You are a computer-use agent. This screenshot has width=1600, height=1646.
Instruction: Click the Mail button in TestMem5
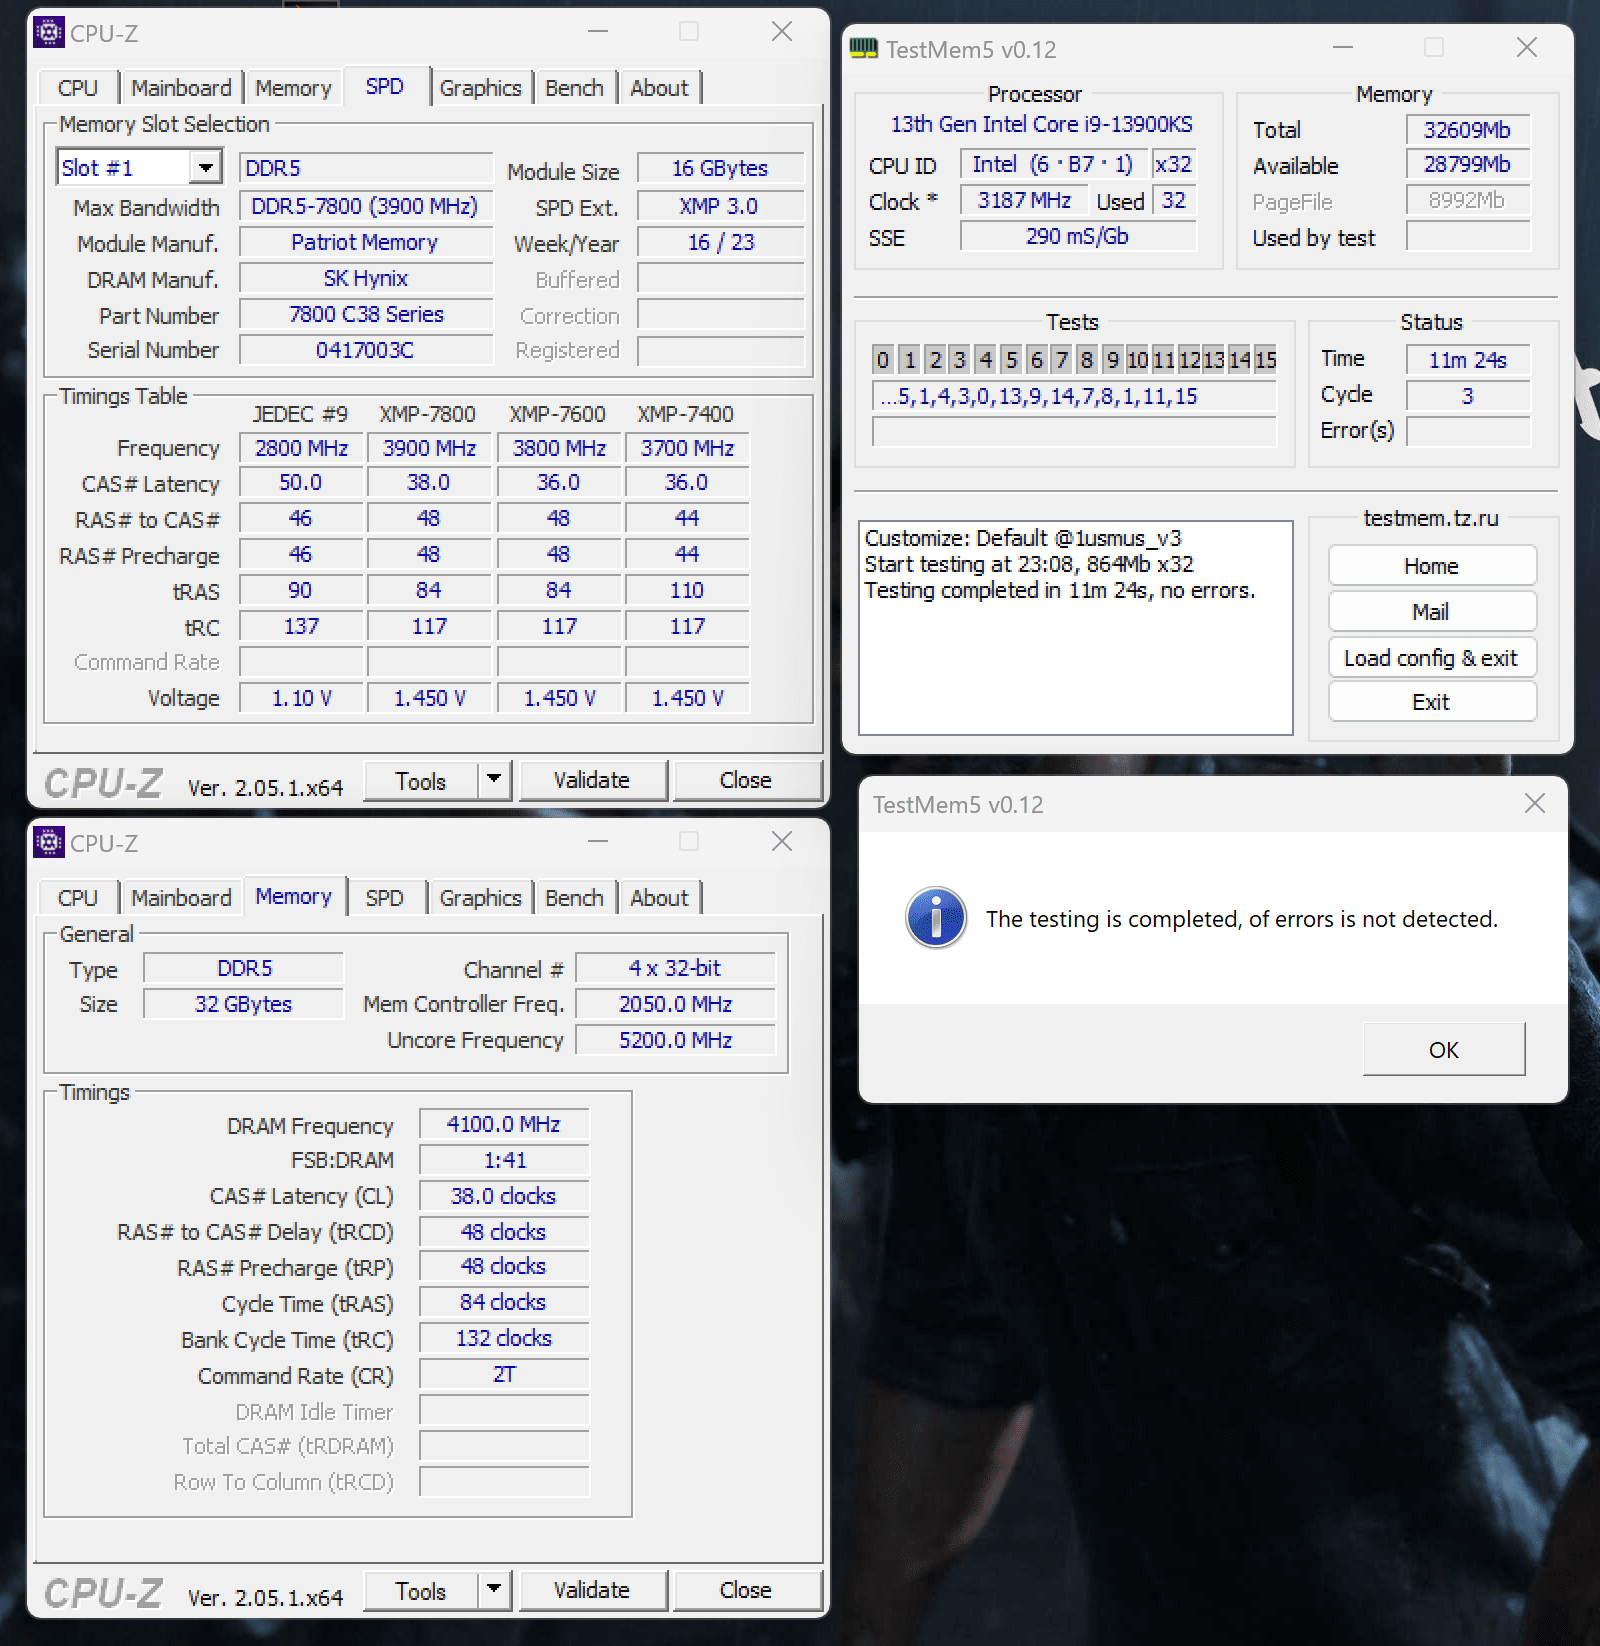pyautogui.click(x=1431, y=612)
